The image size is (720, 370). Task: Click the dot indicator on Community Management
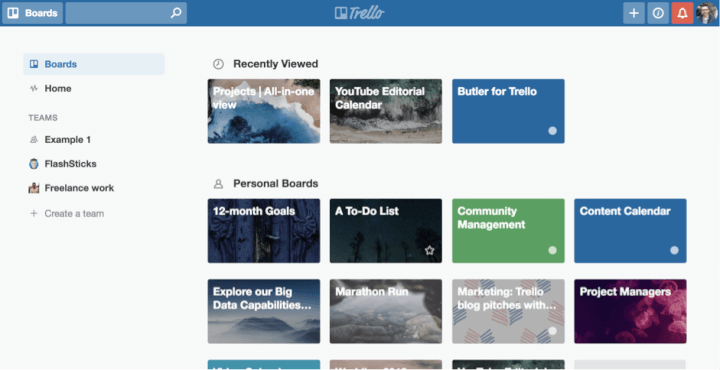(x=552, y=250)
